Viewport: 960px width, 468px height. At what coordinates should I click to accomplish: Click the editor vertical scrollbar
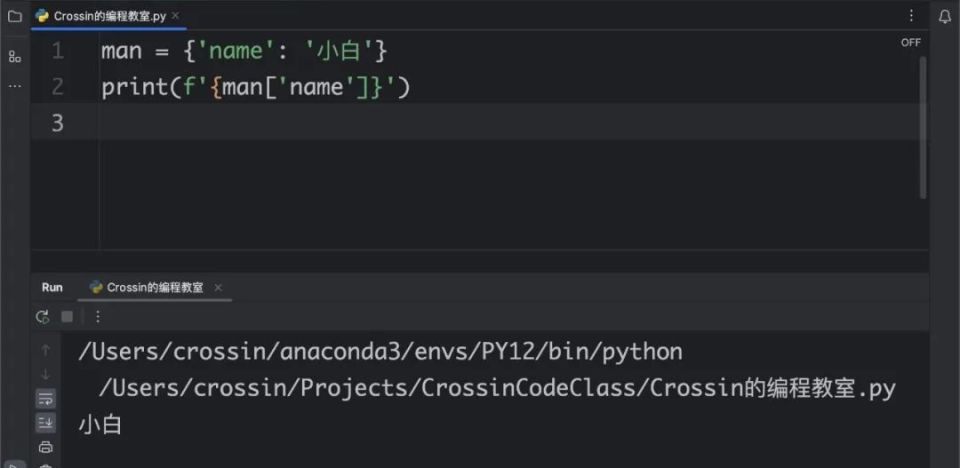coord(923,127)
